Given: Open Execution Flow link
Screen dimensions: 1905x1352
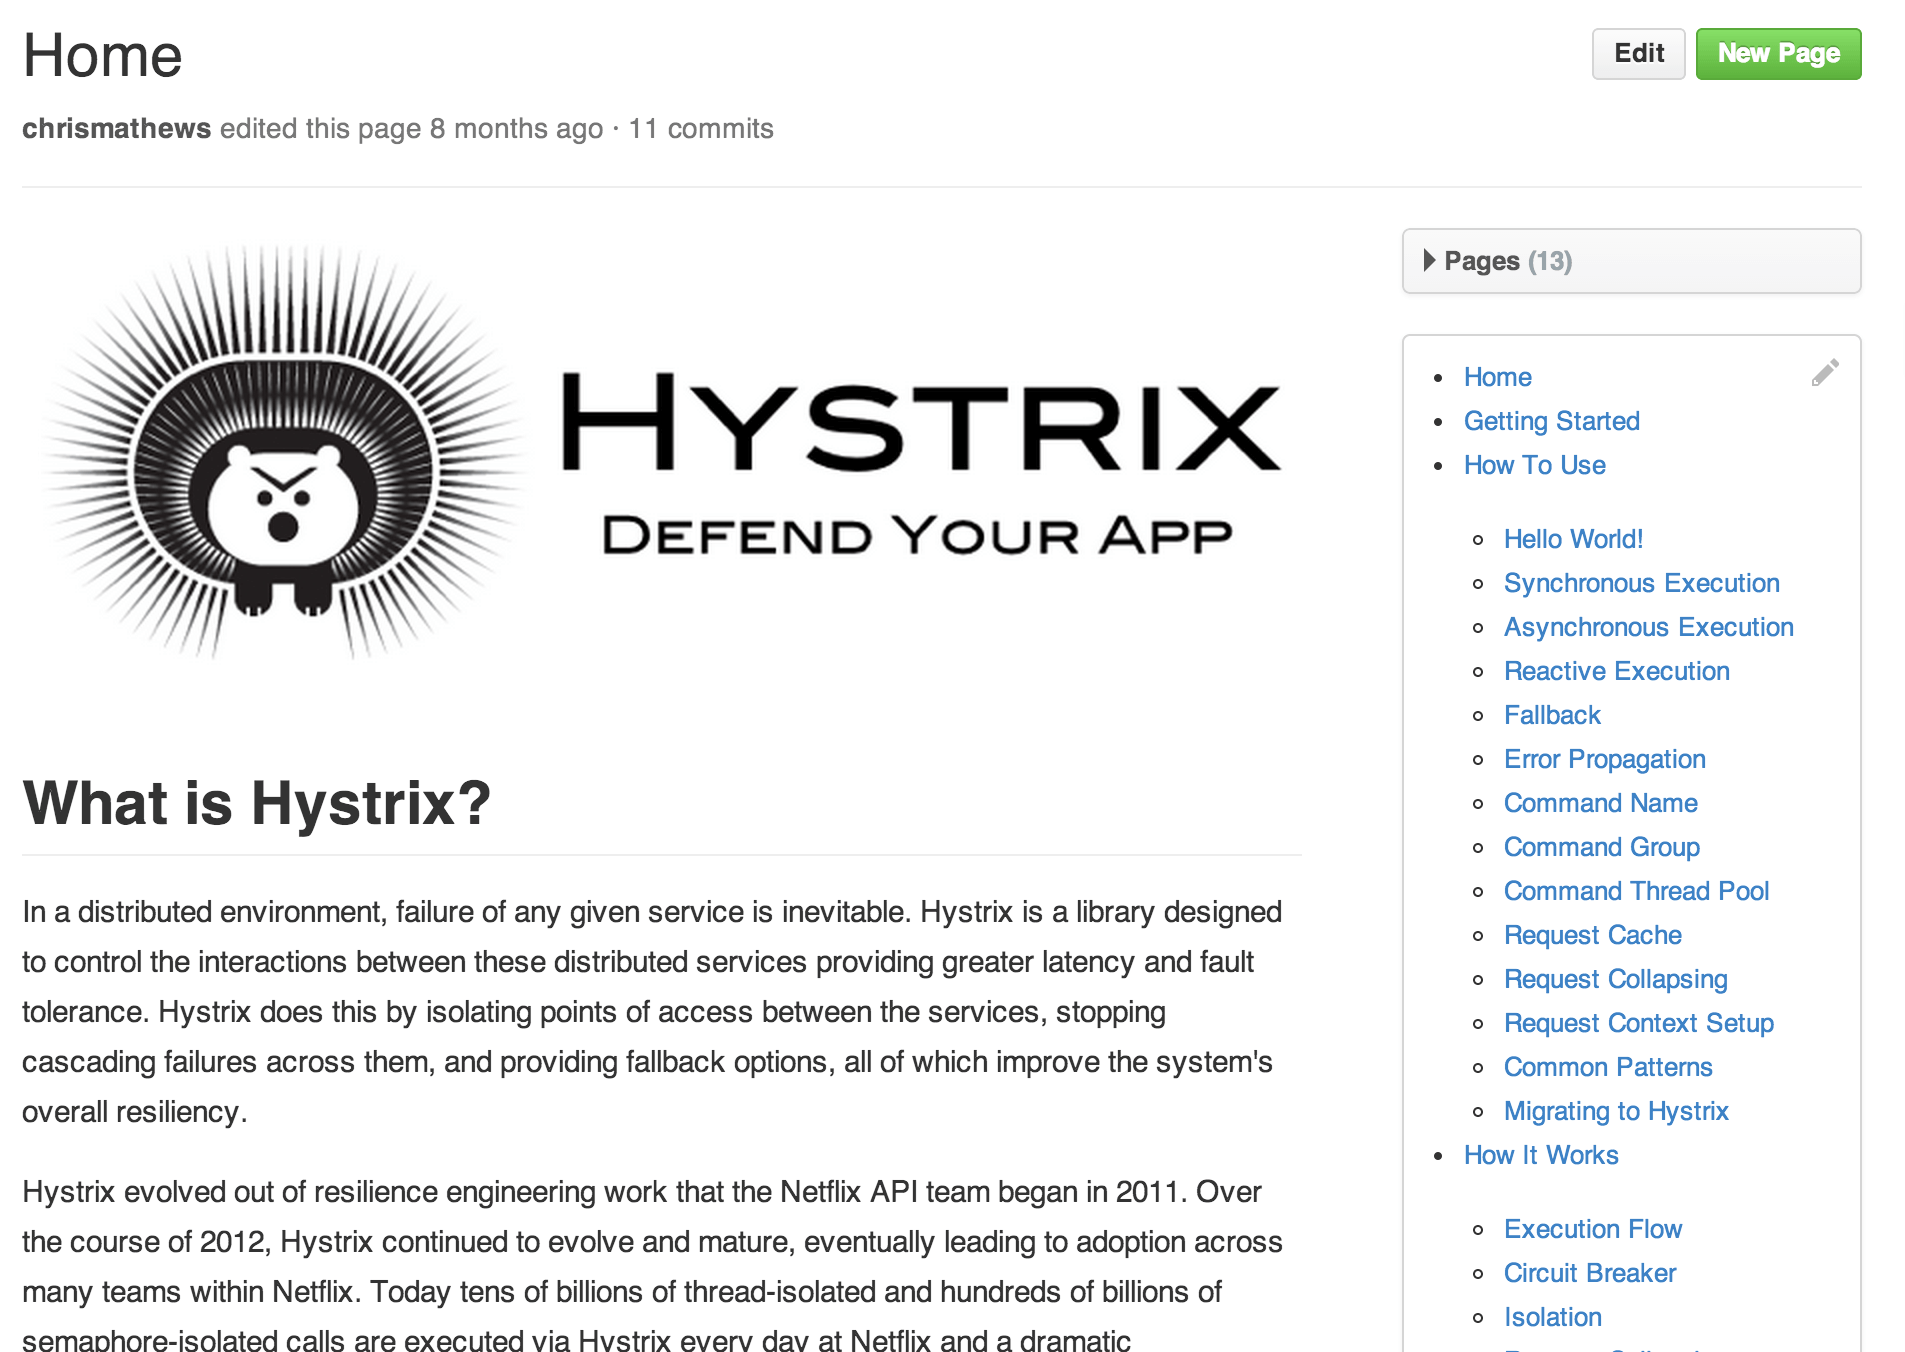Looking at the screenshot, I should 1592,1229.
